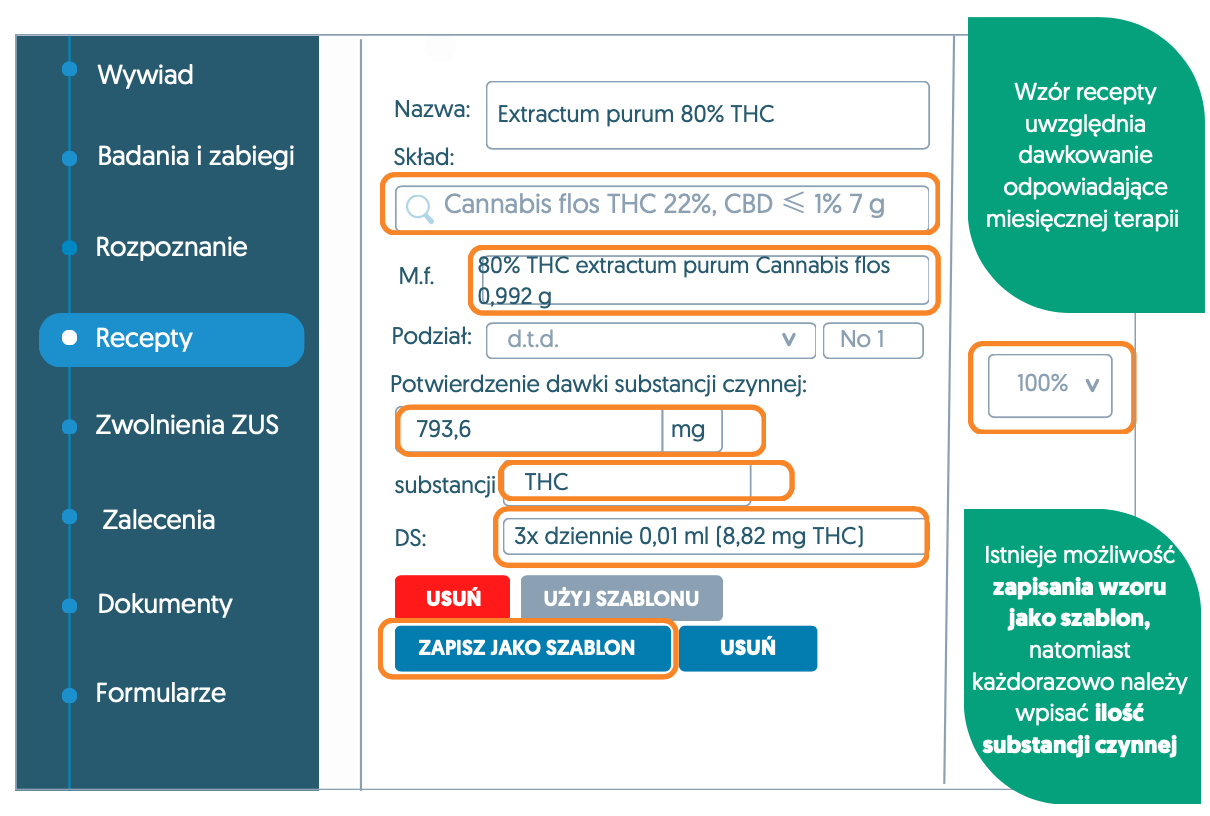Navigate to Zwolnienia ZUS
The width and height of the screenshot is (1210, 816).
coord(186,425)
